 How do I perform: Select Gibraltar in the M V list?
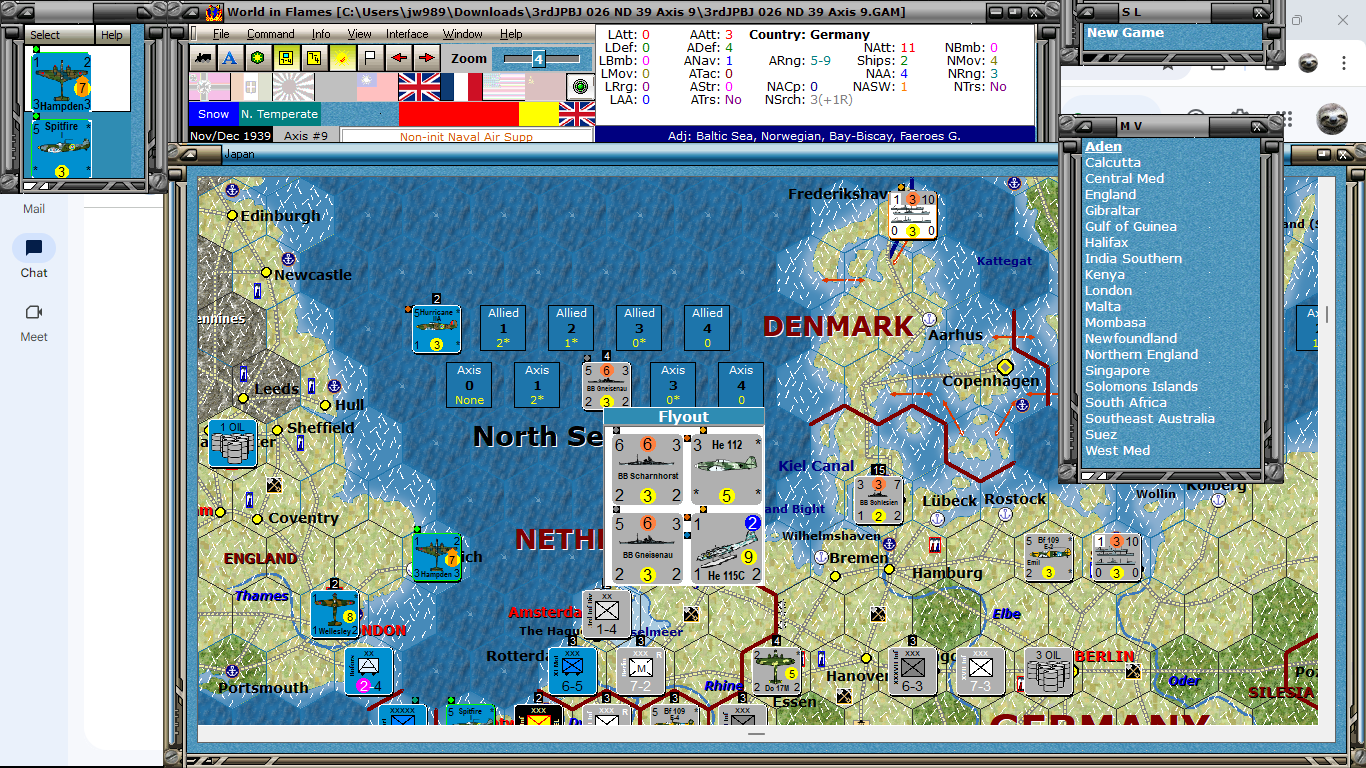pyautogui.click(x=1112, y=211)
